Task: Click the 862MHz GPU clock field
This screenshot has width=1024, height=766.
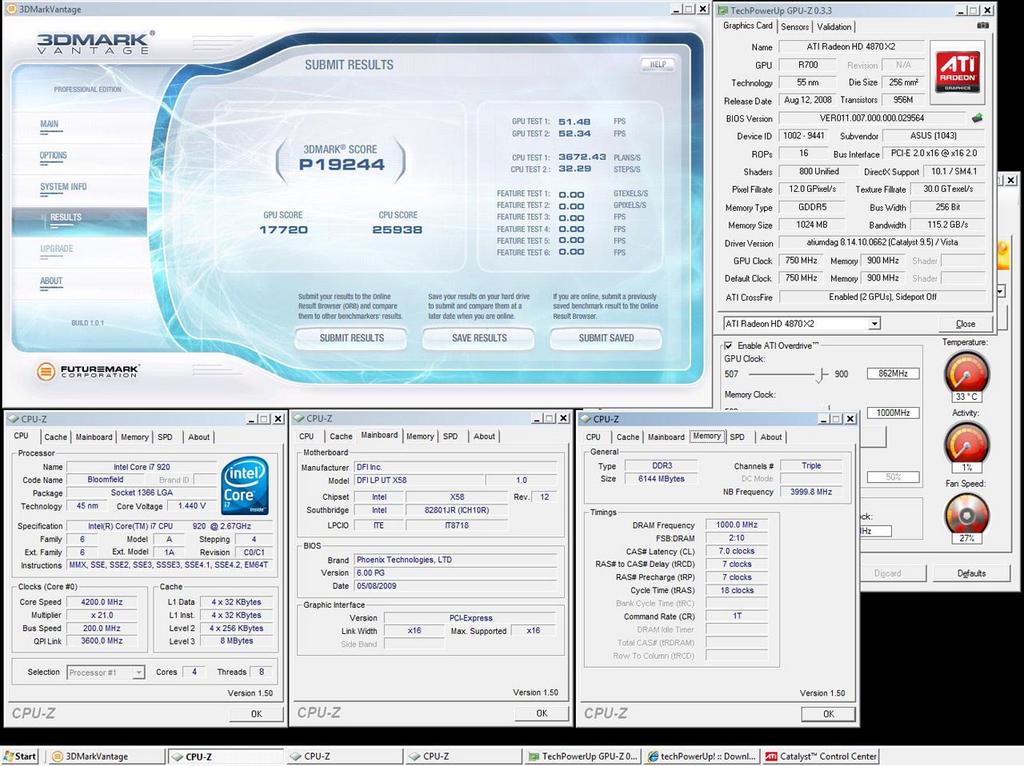Action: (x=893, y=374)
